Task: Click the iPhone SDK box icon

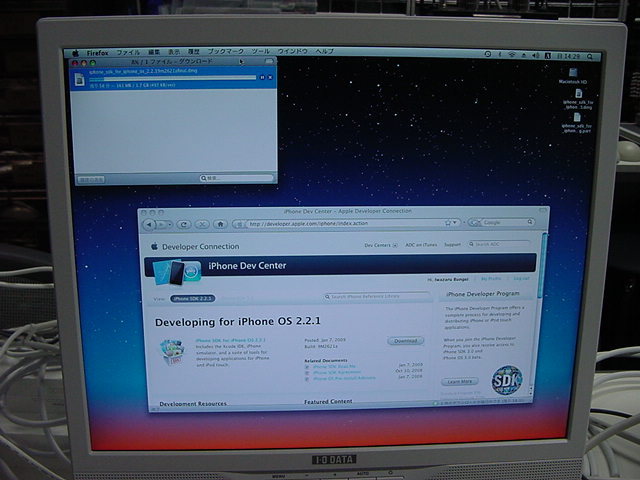Action: click(x=173, y=352)
